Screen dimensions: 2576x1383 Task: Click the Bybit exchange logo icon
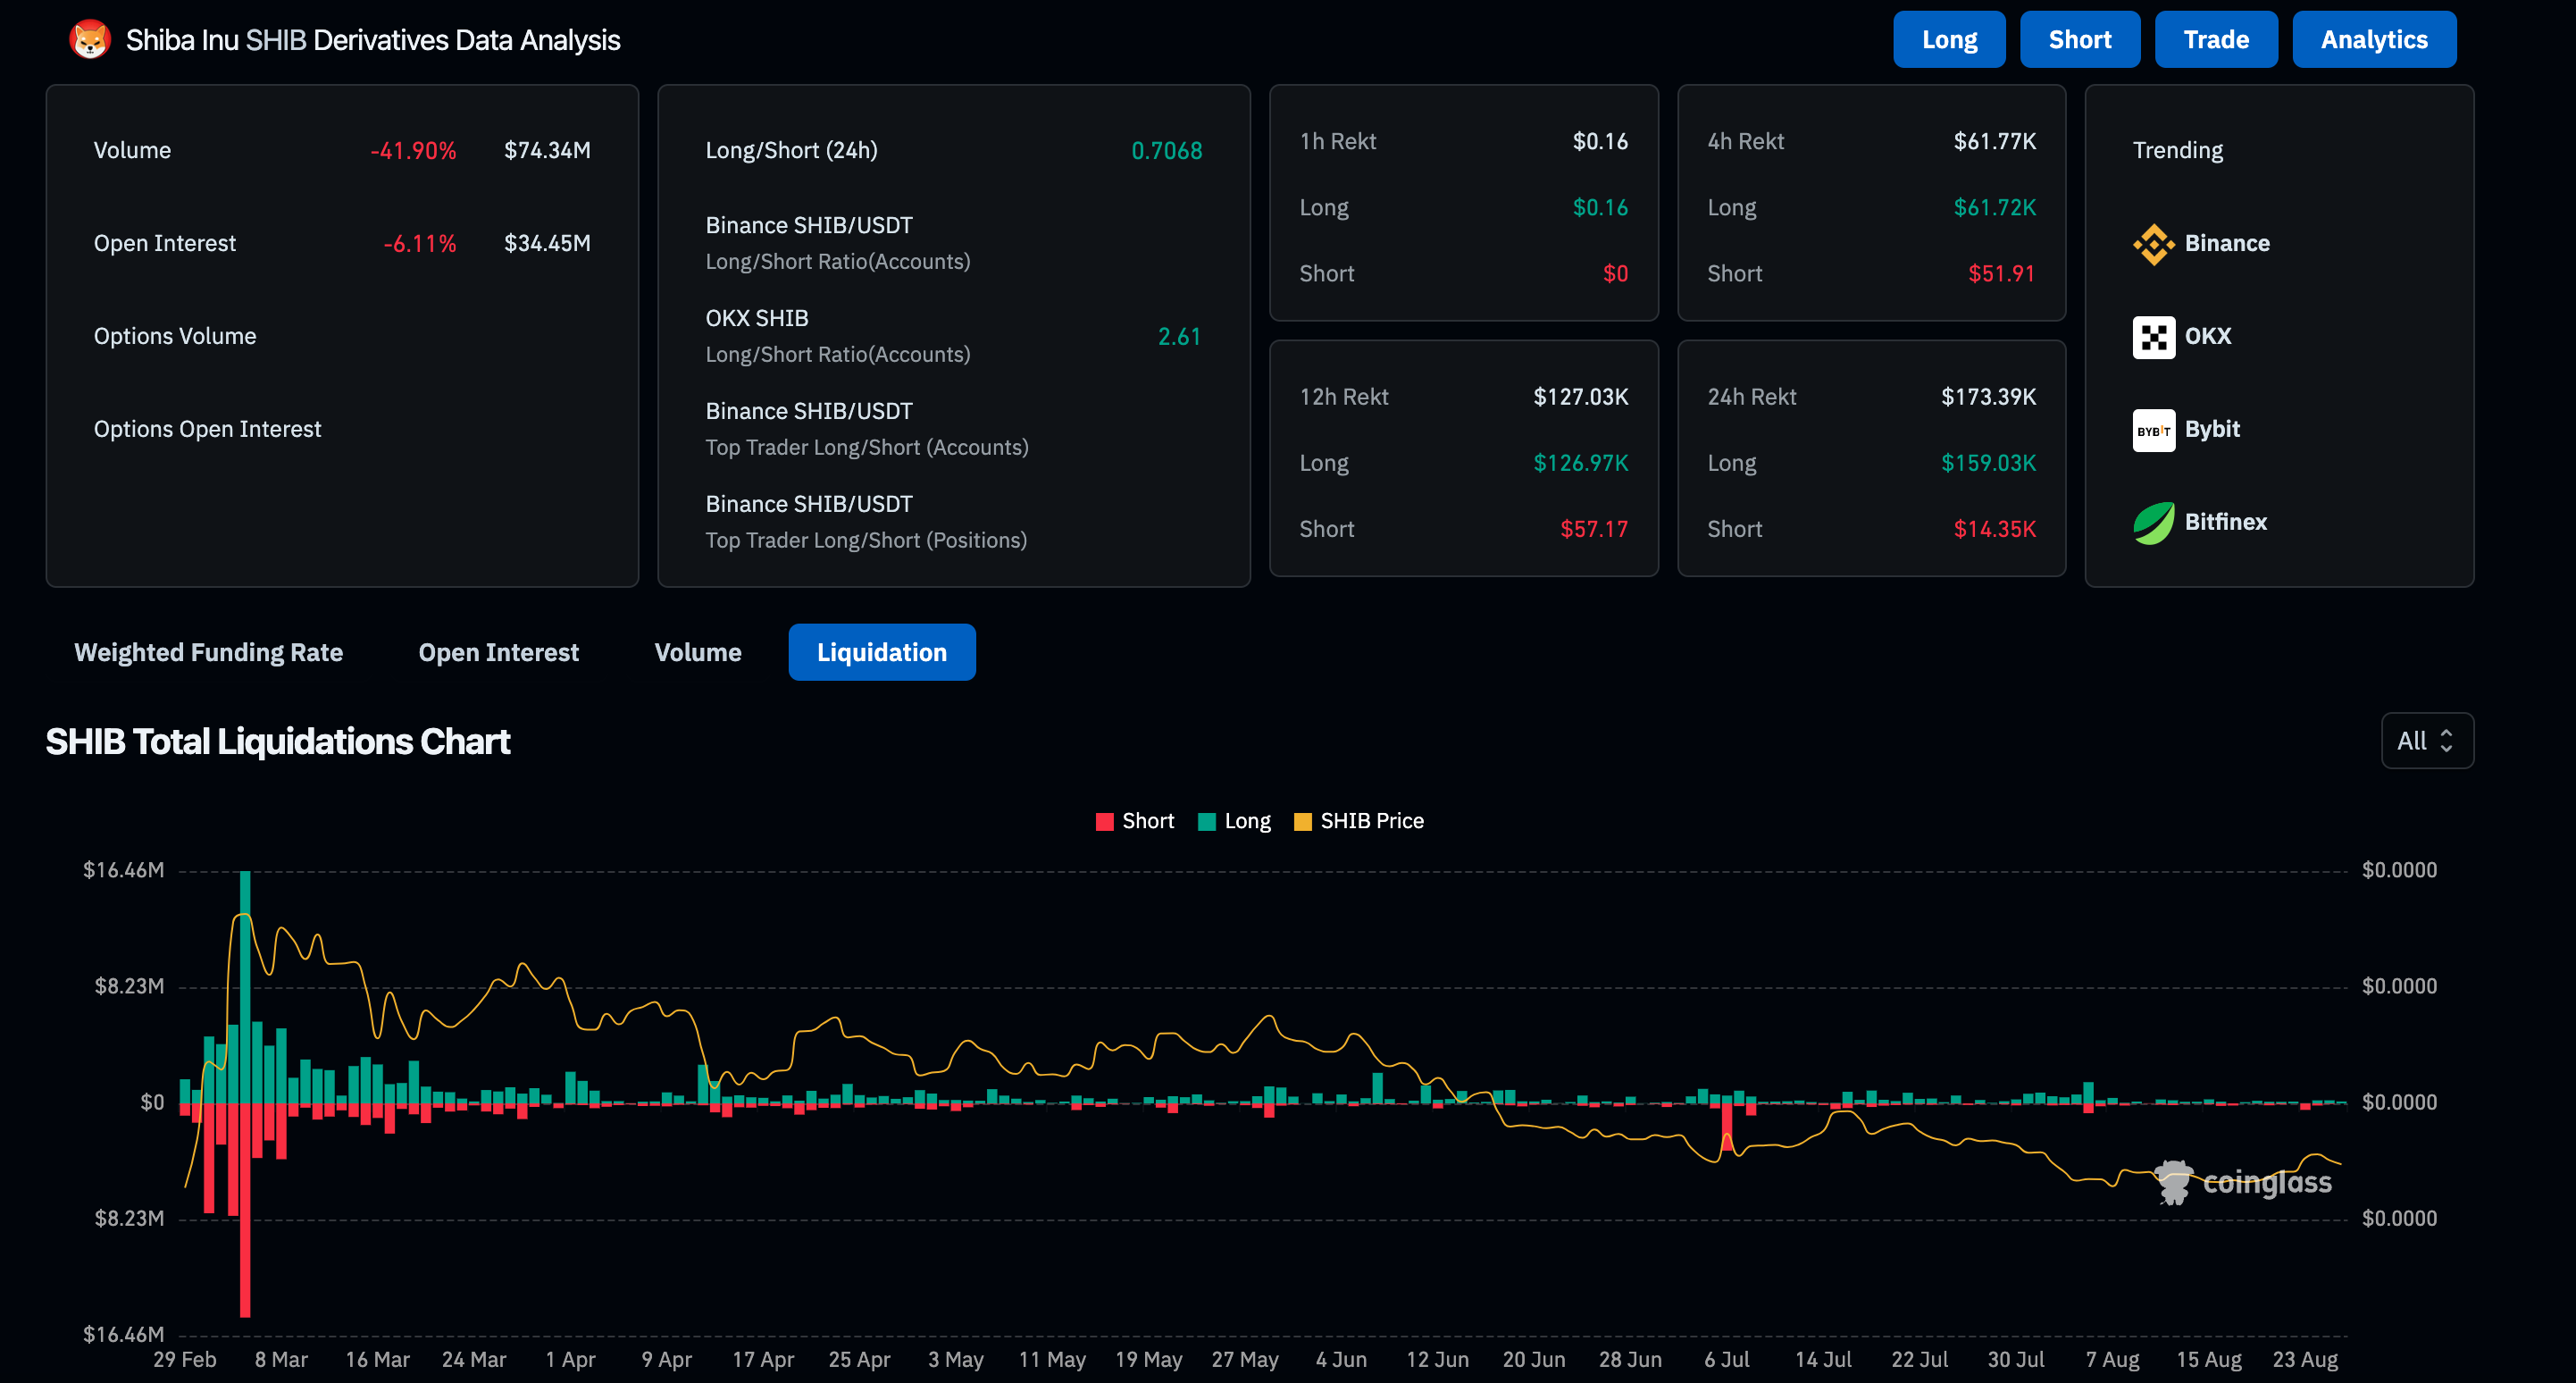(x=2153, y=430)
